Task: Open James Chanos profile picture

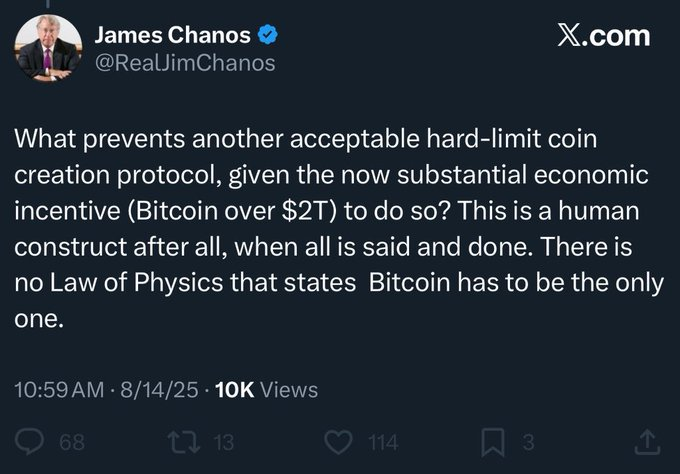Action: [x=48, y=48]
